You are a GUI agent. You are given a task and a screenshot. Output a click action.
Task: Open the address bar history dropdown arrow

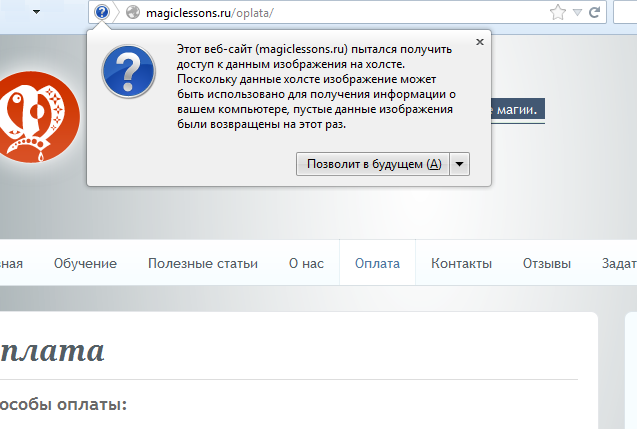(x=577, y=13)
